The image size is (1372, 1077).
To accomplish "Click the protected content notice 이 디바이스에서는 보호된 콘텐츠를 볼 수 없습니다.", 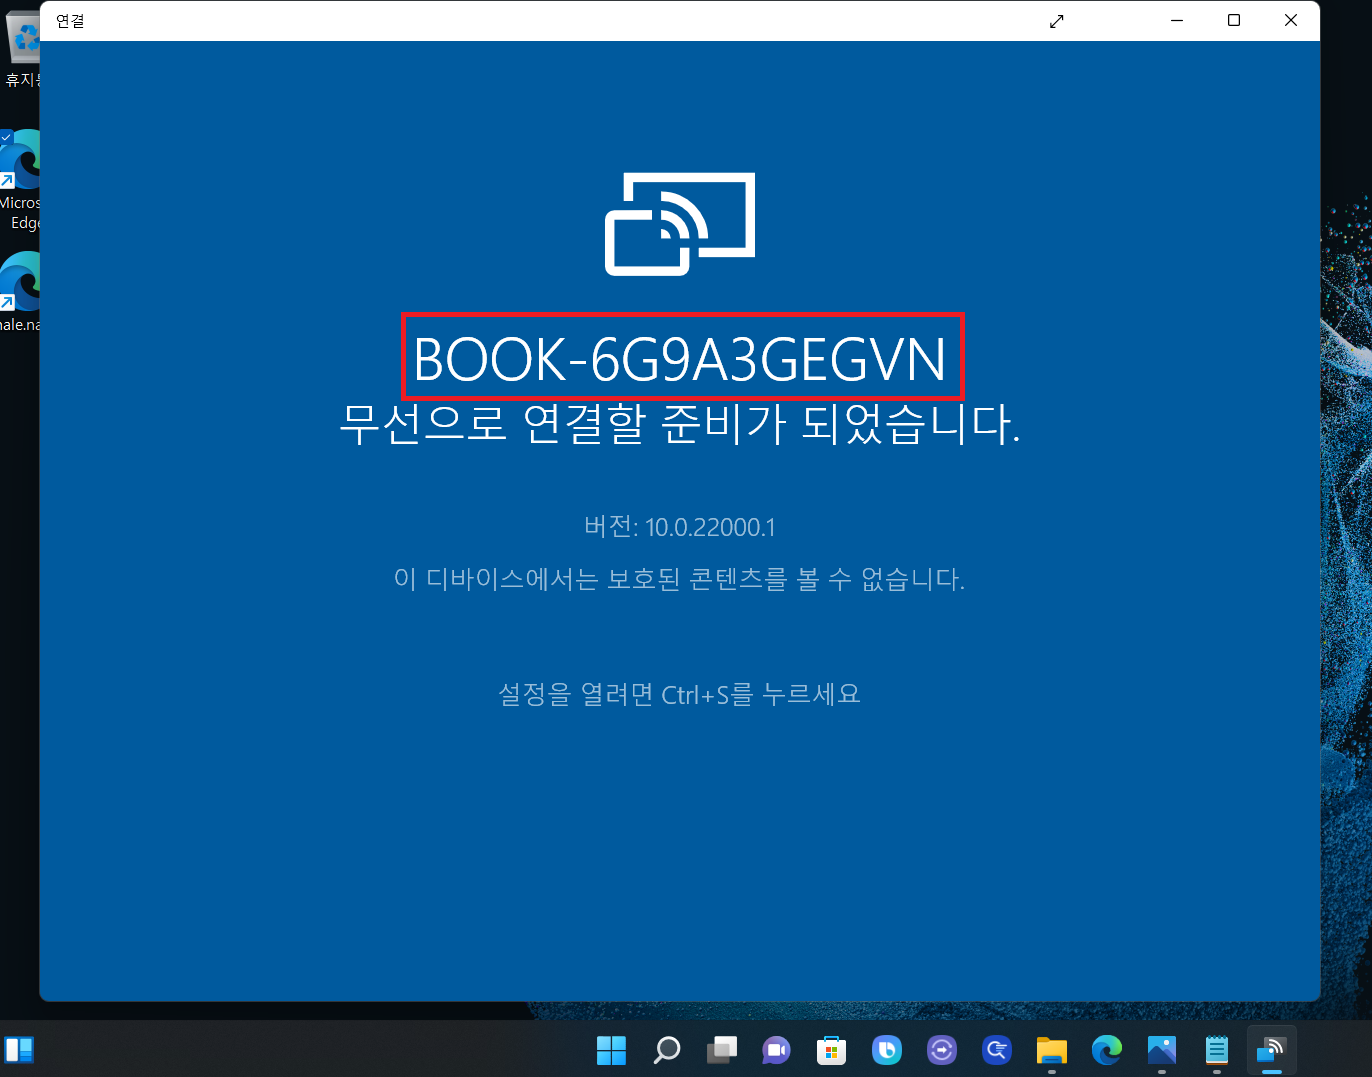I will (680, 579).
